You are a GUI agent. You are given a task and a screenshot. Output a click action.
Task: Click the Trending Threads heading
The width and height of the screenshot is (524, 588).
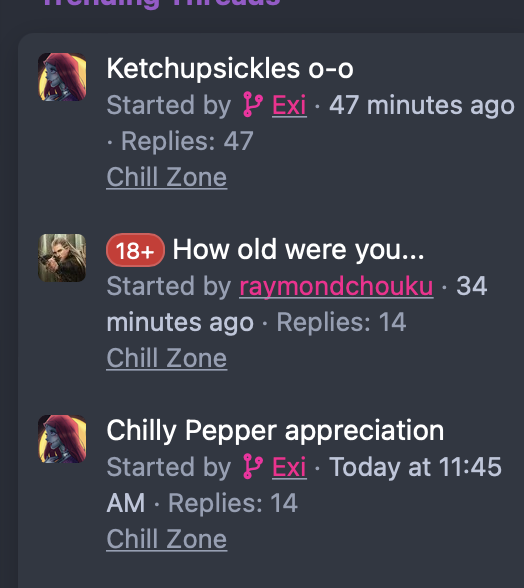161,3
